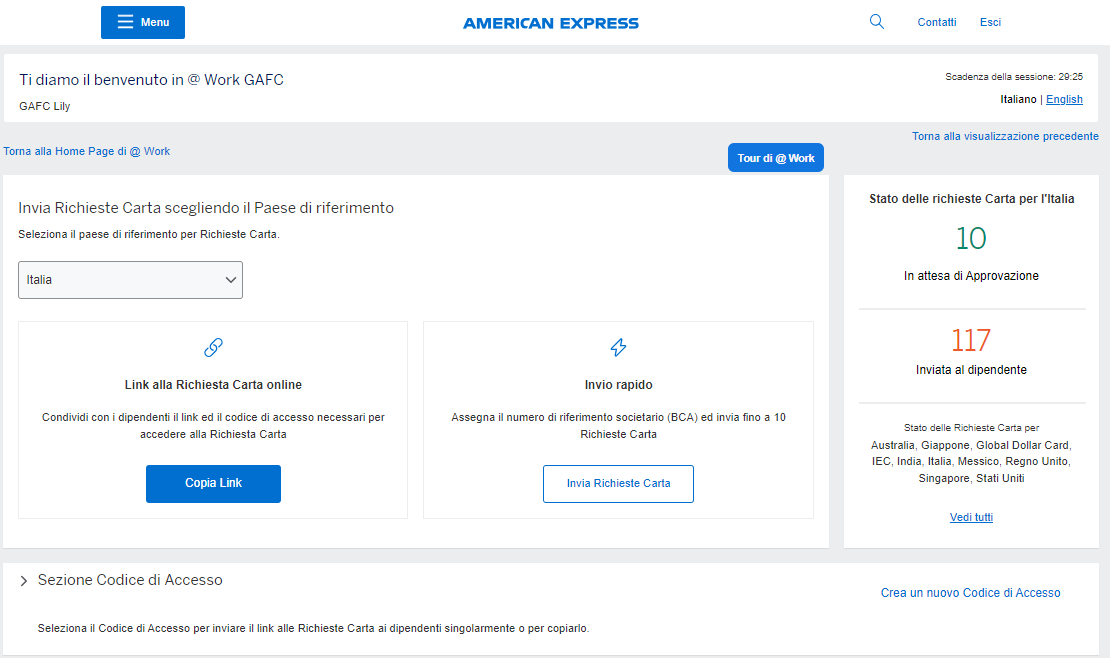1110x658 pixels.
Task: Open the hamburger Menu button
Action: point(143,22)
